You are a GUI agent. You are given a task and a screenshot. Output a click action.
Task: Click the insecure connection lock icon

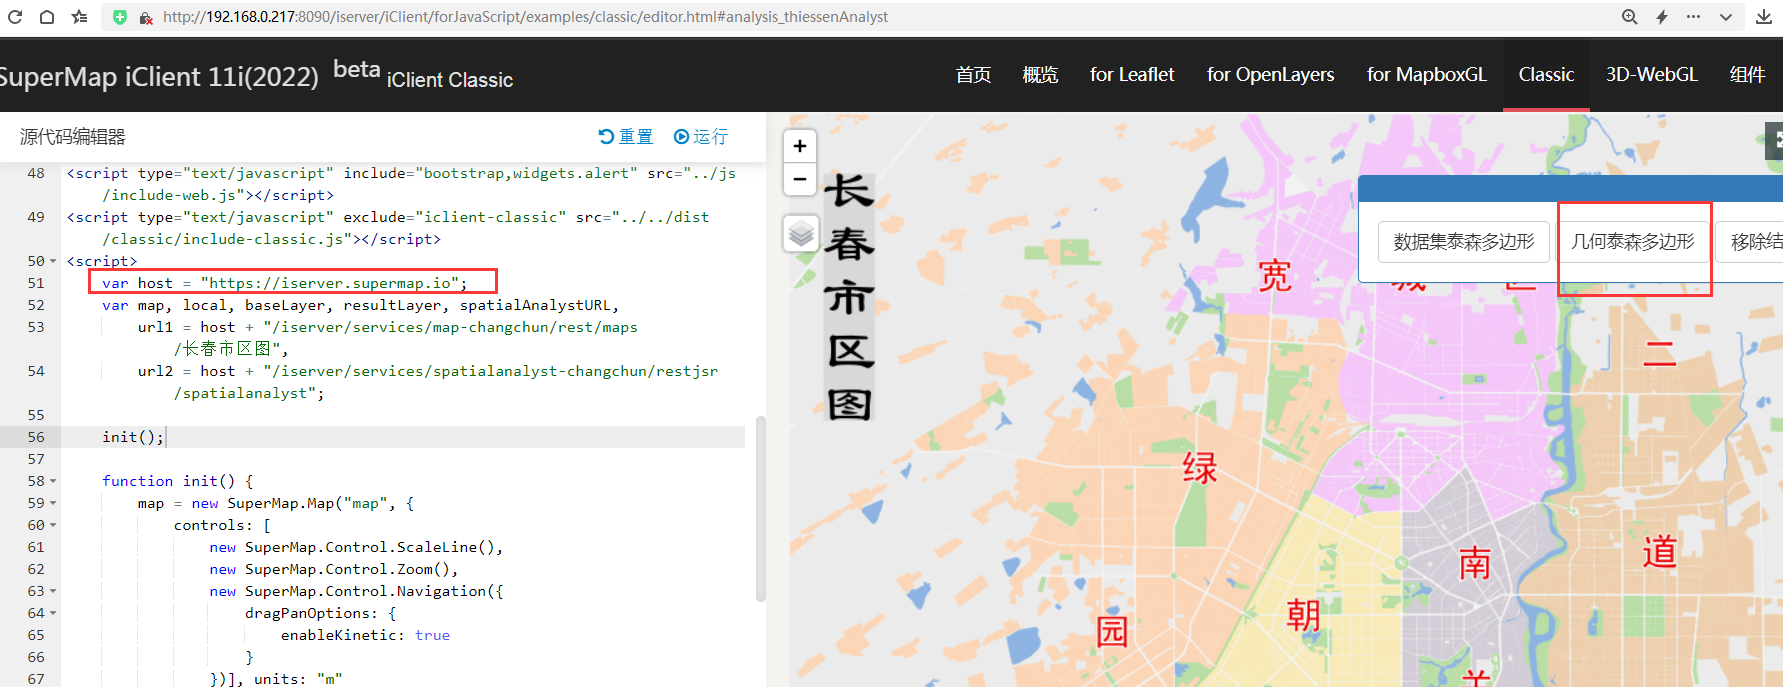pos(146,18)
